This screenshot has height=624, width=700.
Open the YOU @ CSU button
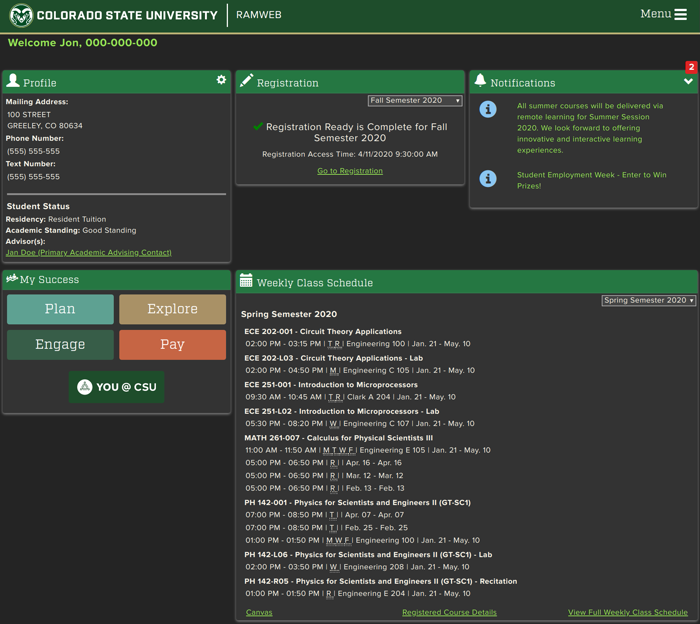click(x=117, y=387)
